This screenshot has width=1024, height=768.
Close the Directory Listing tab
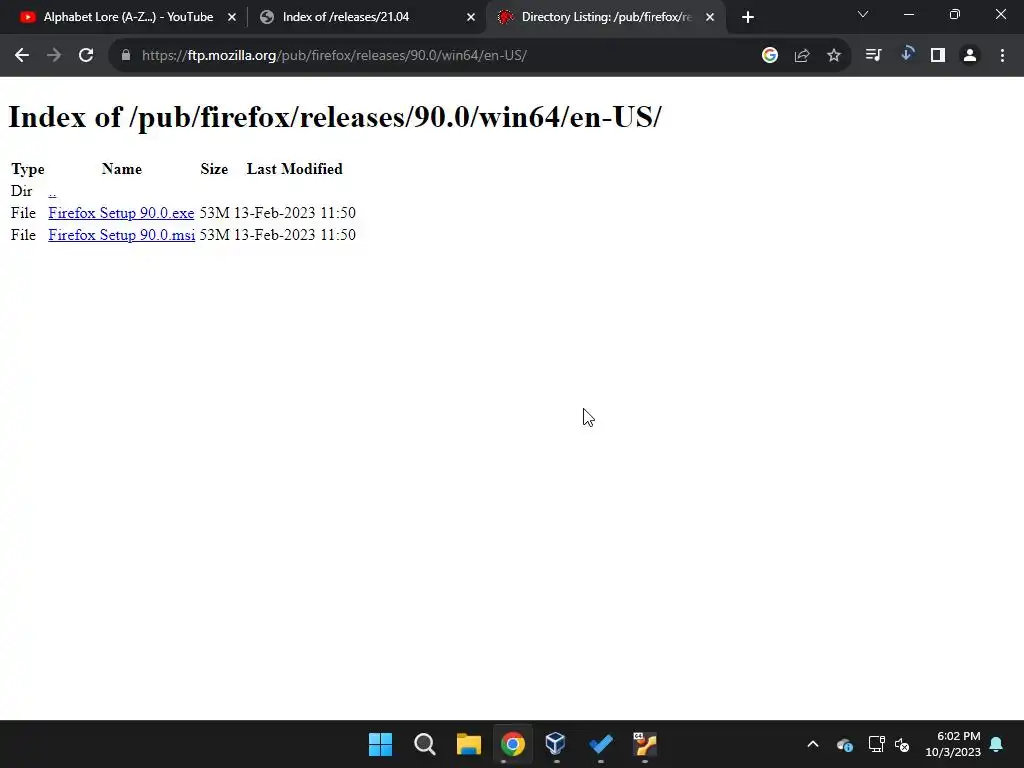(x=710, y=18)
